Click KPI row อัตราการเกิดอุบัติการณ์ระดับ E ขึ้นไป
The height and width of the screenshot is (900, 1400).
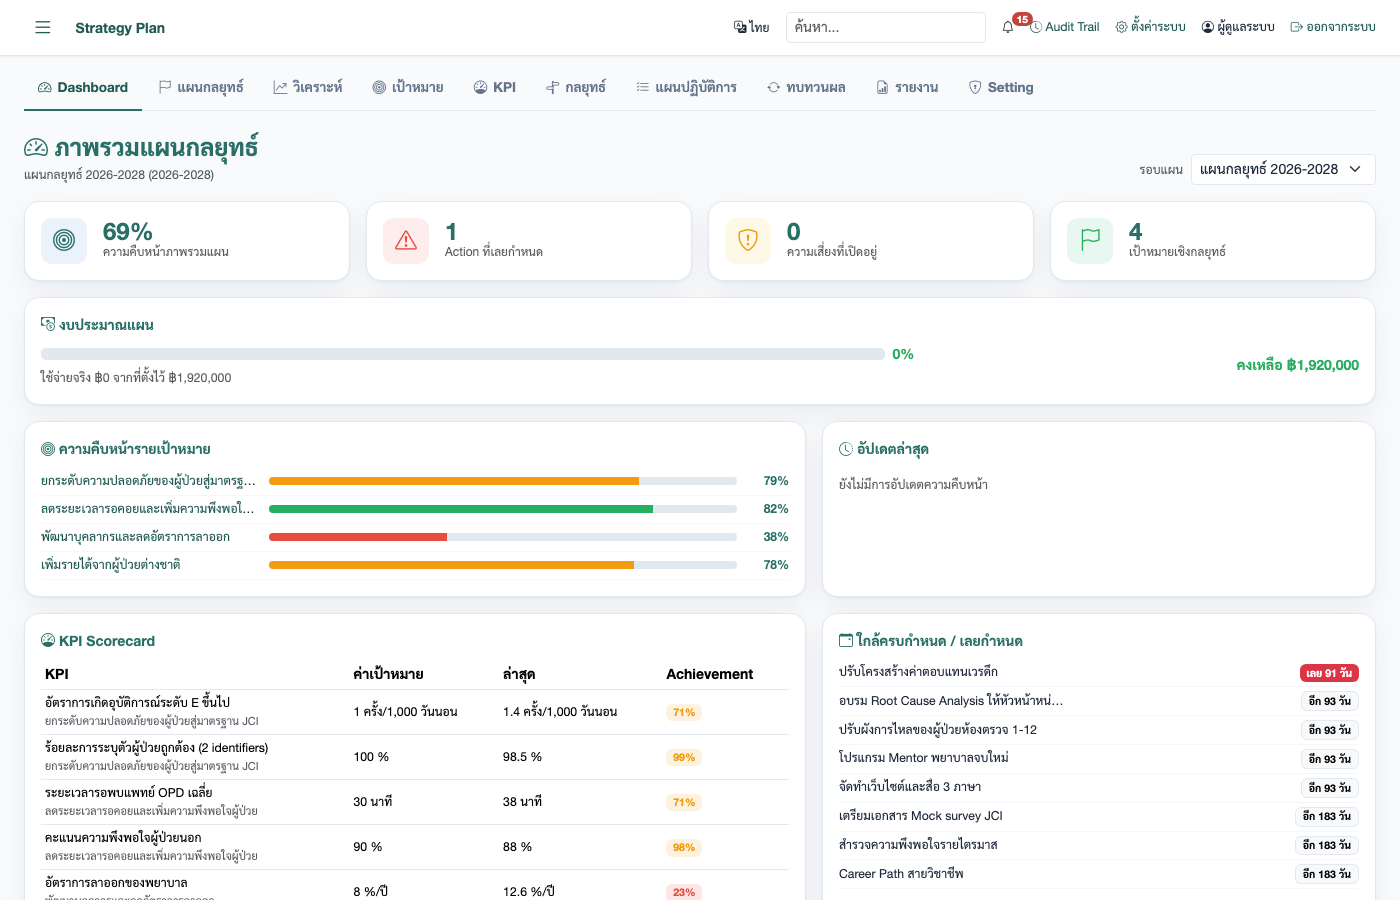coord(415,711)
